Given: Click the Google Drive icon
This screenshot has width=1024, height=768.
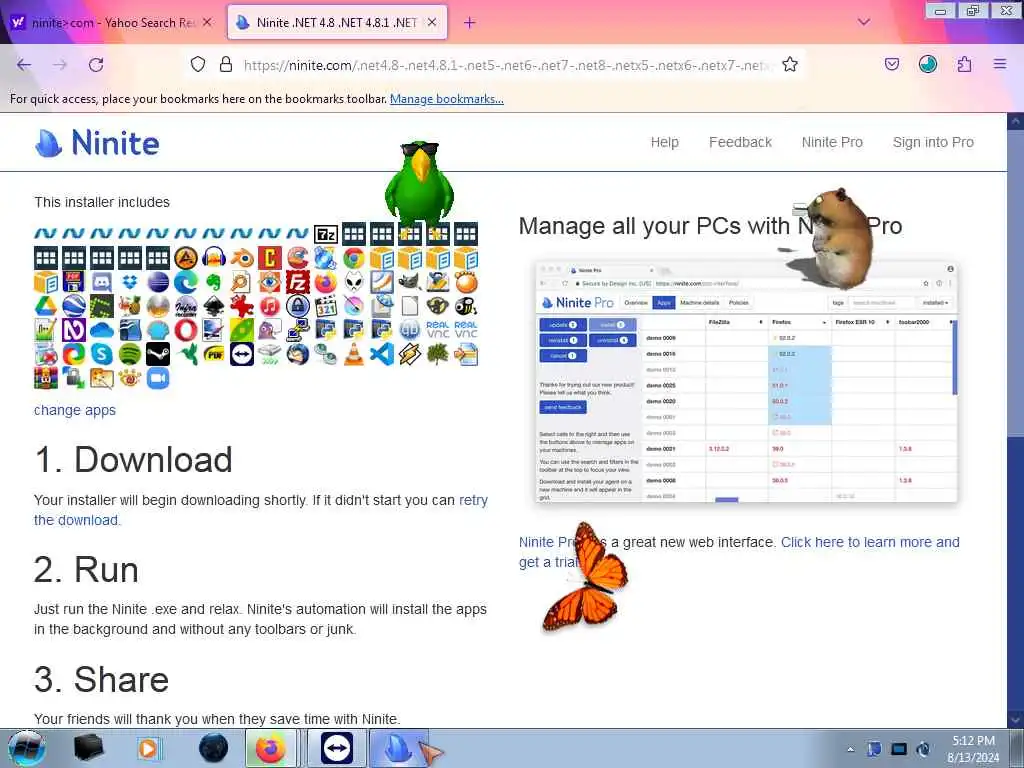Looking at the screenshot, I should [46, 306].
